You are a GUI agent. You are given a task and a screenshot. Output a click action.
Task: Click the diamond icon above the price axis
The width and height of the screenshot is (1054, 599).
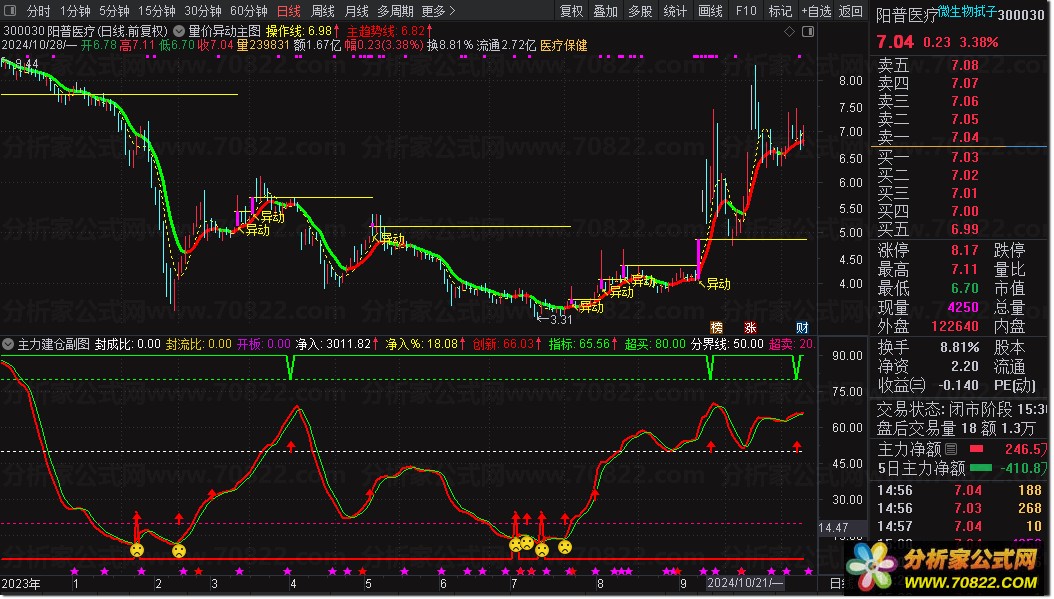tap(790, 32)
